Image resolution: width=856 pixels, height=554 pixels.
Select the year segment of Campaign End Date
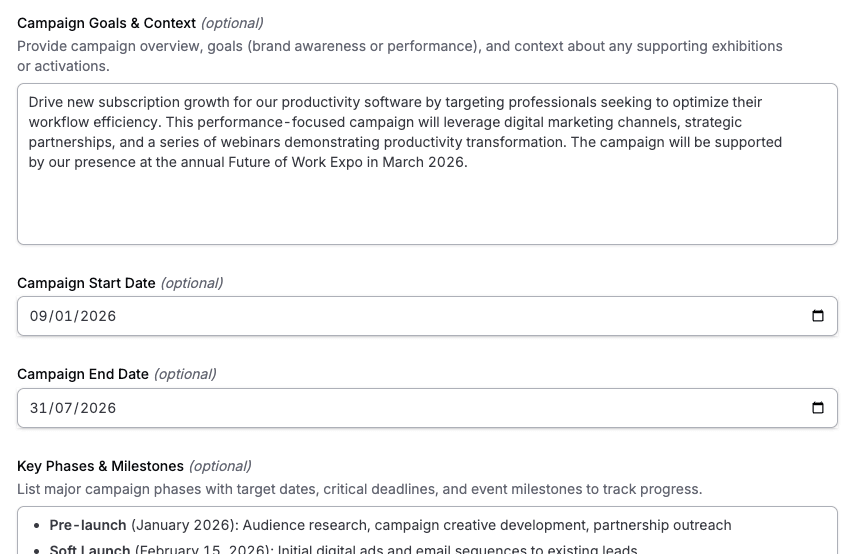point(97,408)
